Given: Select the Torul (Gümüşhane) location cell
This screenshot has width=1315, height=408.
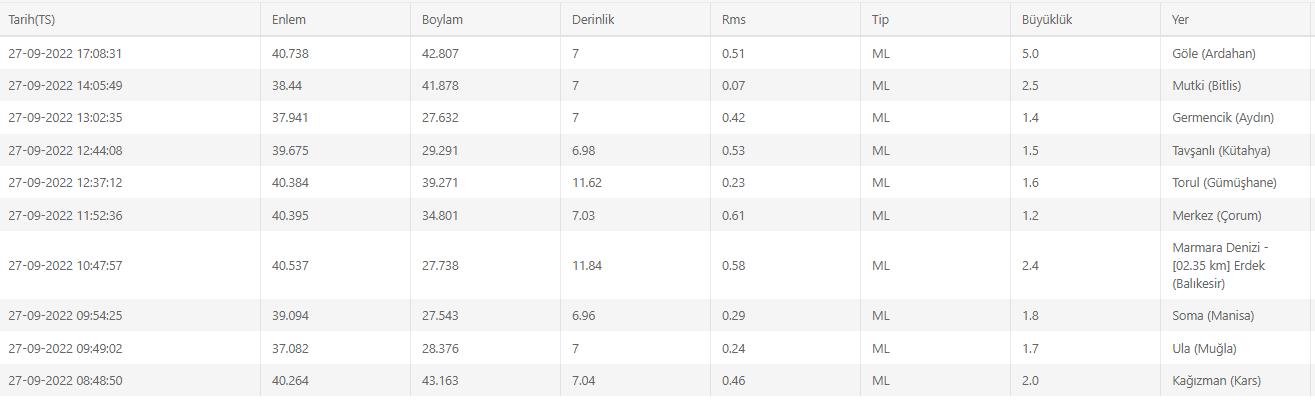Looking at the screenshot, I should (1237, 183).
